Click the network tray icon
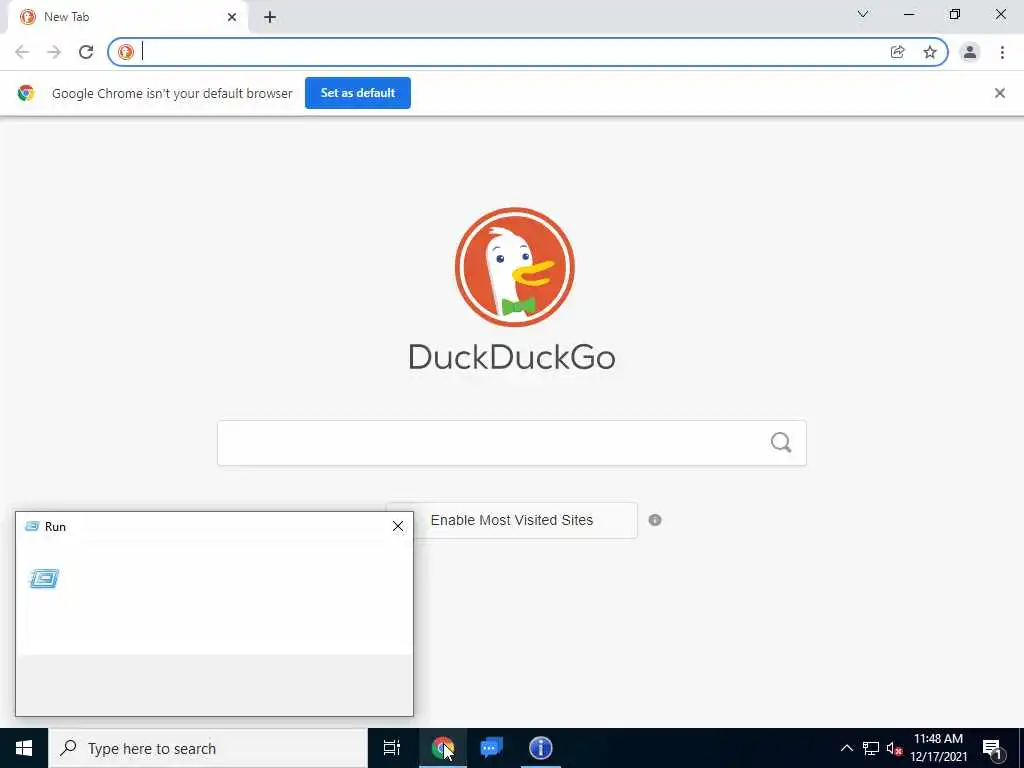This screenshot has height=768, width=1024. click(x=871, y=748)
